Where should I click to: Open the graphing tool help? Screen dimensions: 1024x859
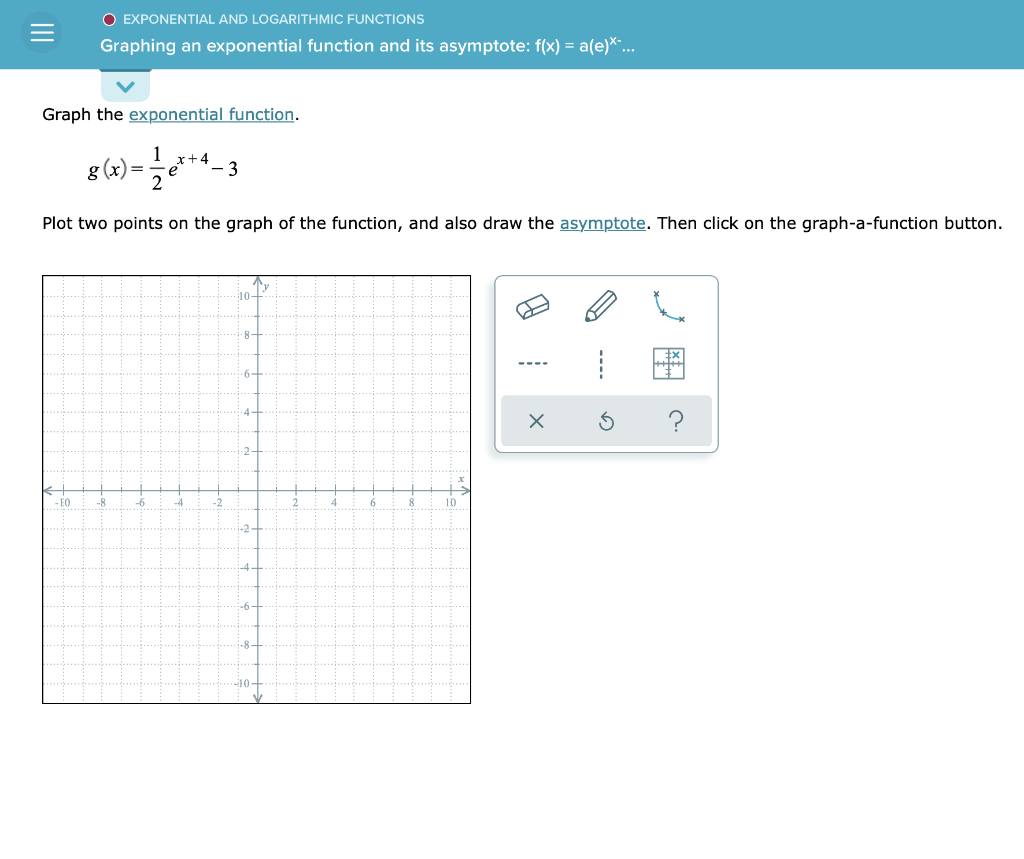coord(677,421)
